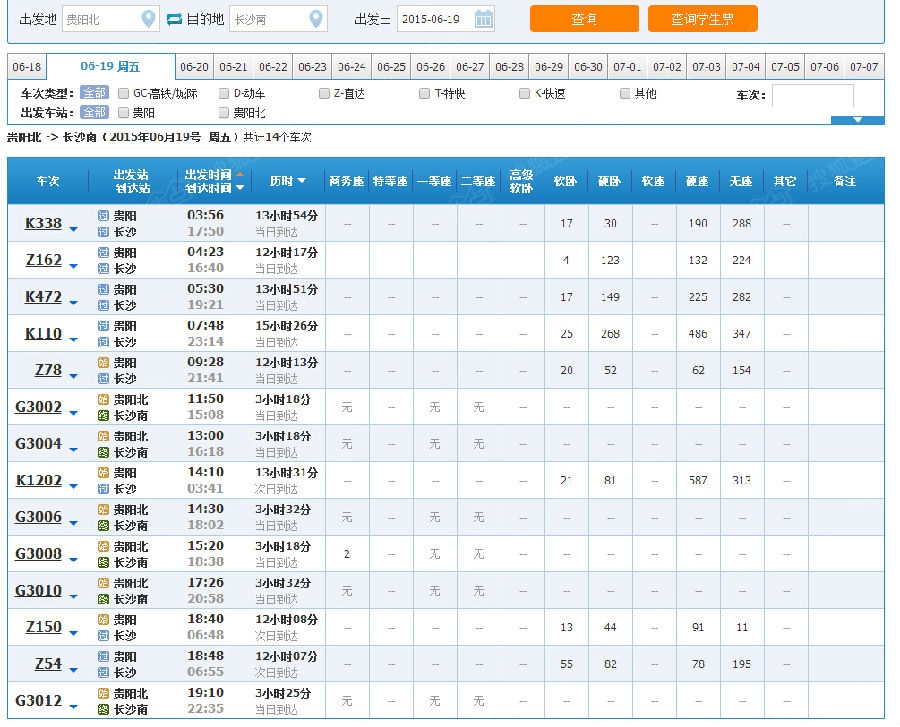Click origin-station icon in K338 row

[x=103, y=216]
